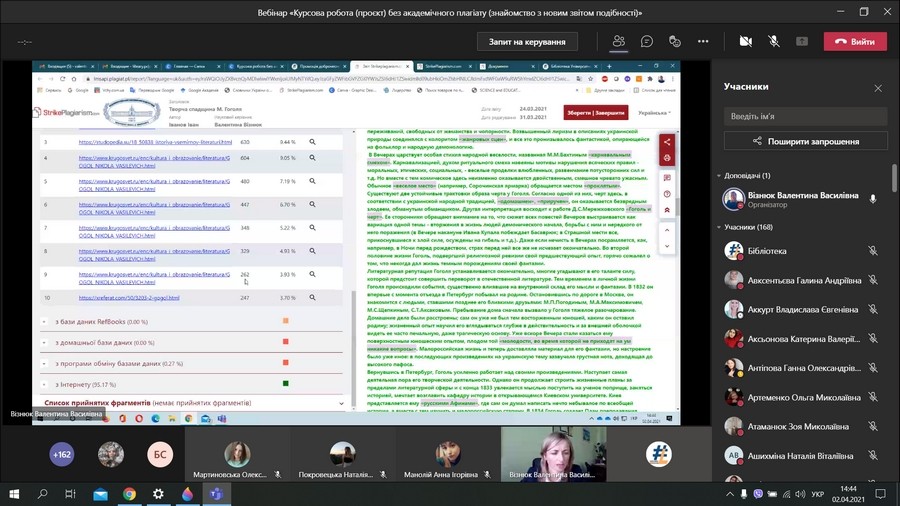Unmute the microphone in meeting toolbar
This screenshot has width=900, height=506.
774,41
